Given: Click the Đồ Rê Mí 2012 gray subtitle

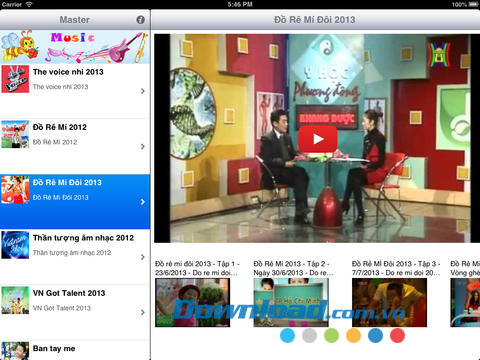Looking at the screenshot, I should click(55, 142).
